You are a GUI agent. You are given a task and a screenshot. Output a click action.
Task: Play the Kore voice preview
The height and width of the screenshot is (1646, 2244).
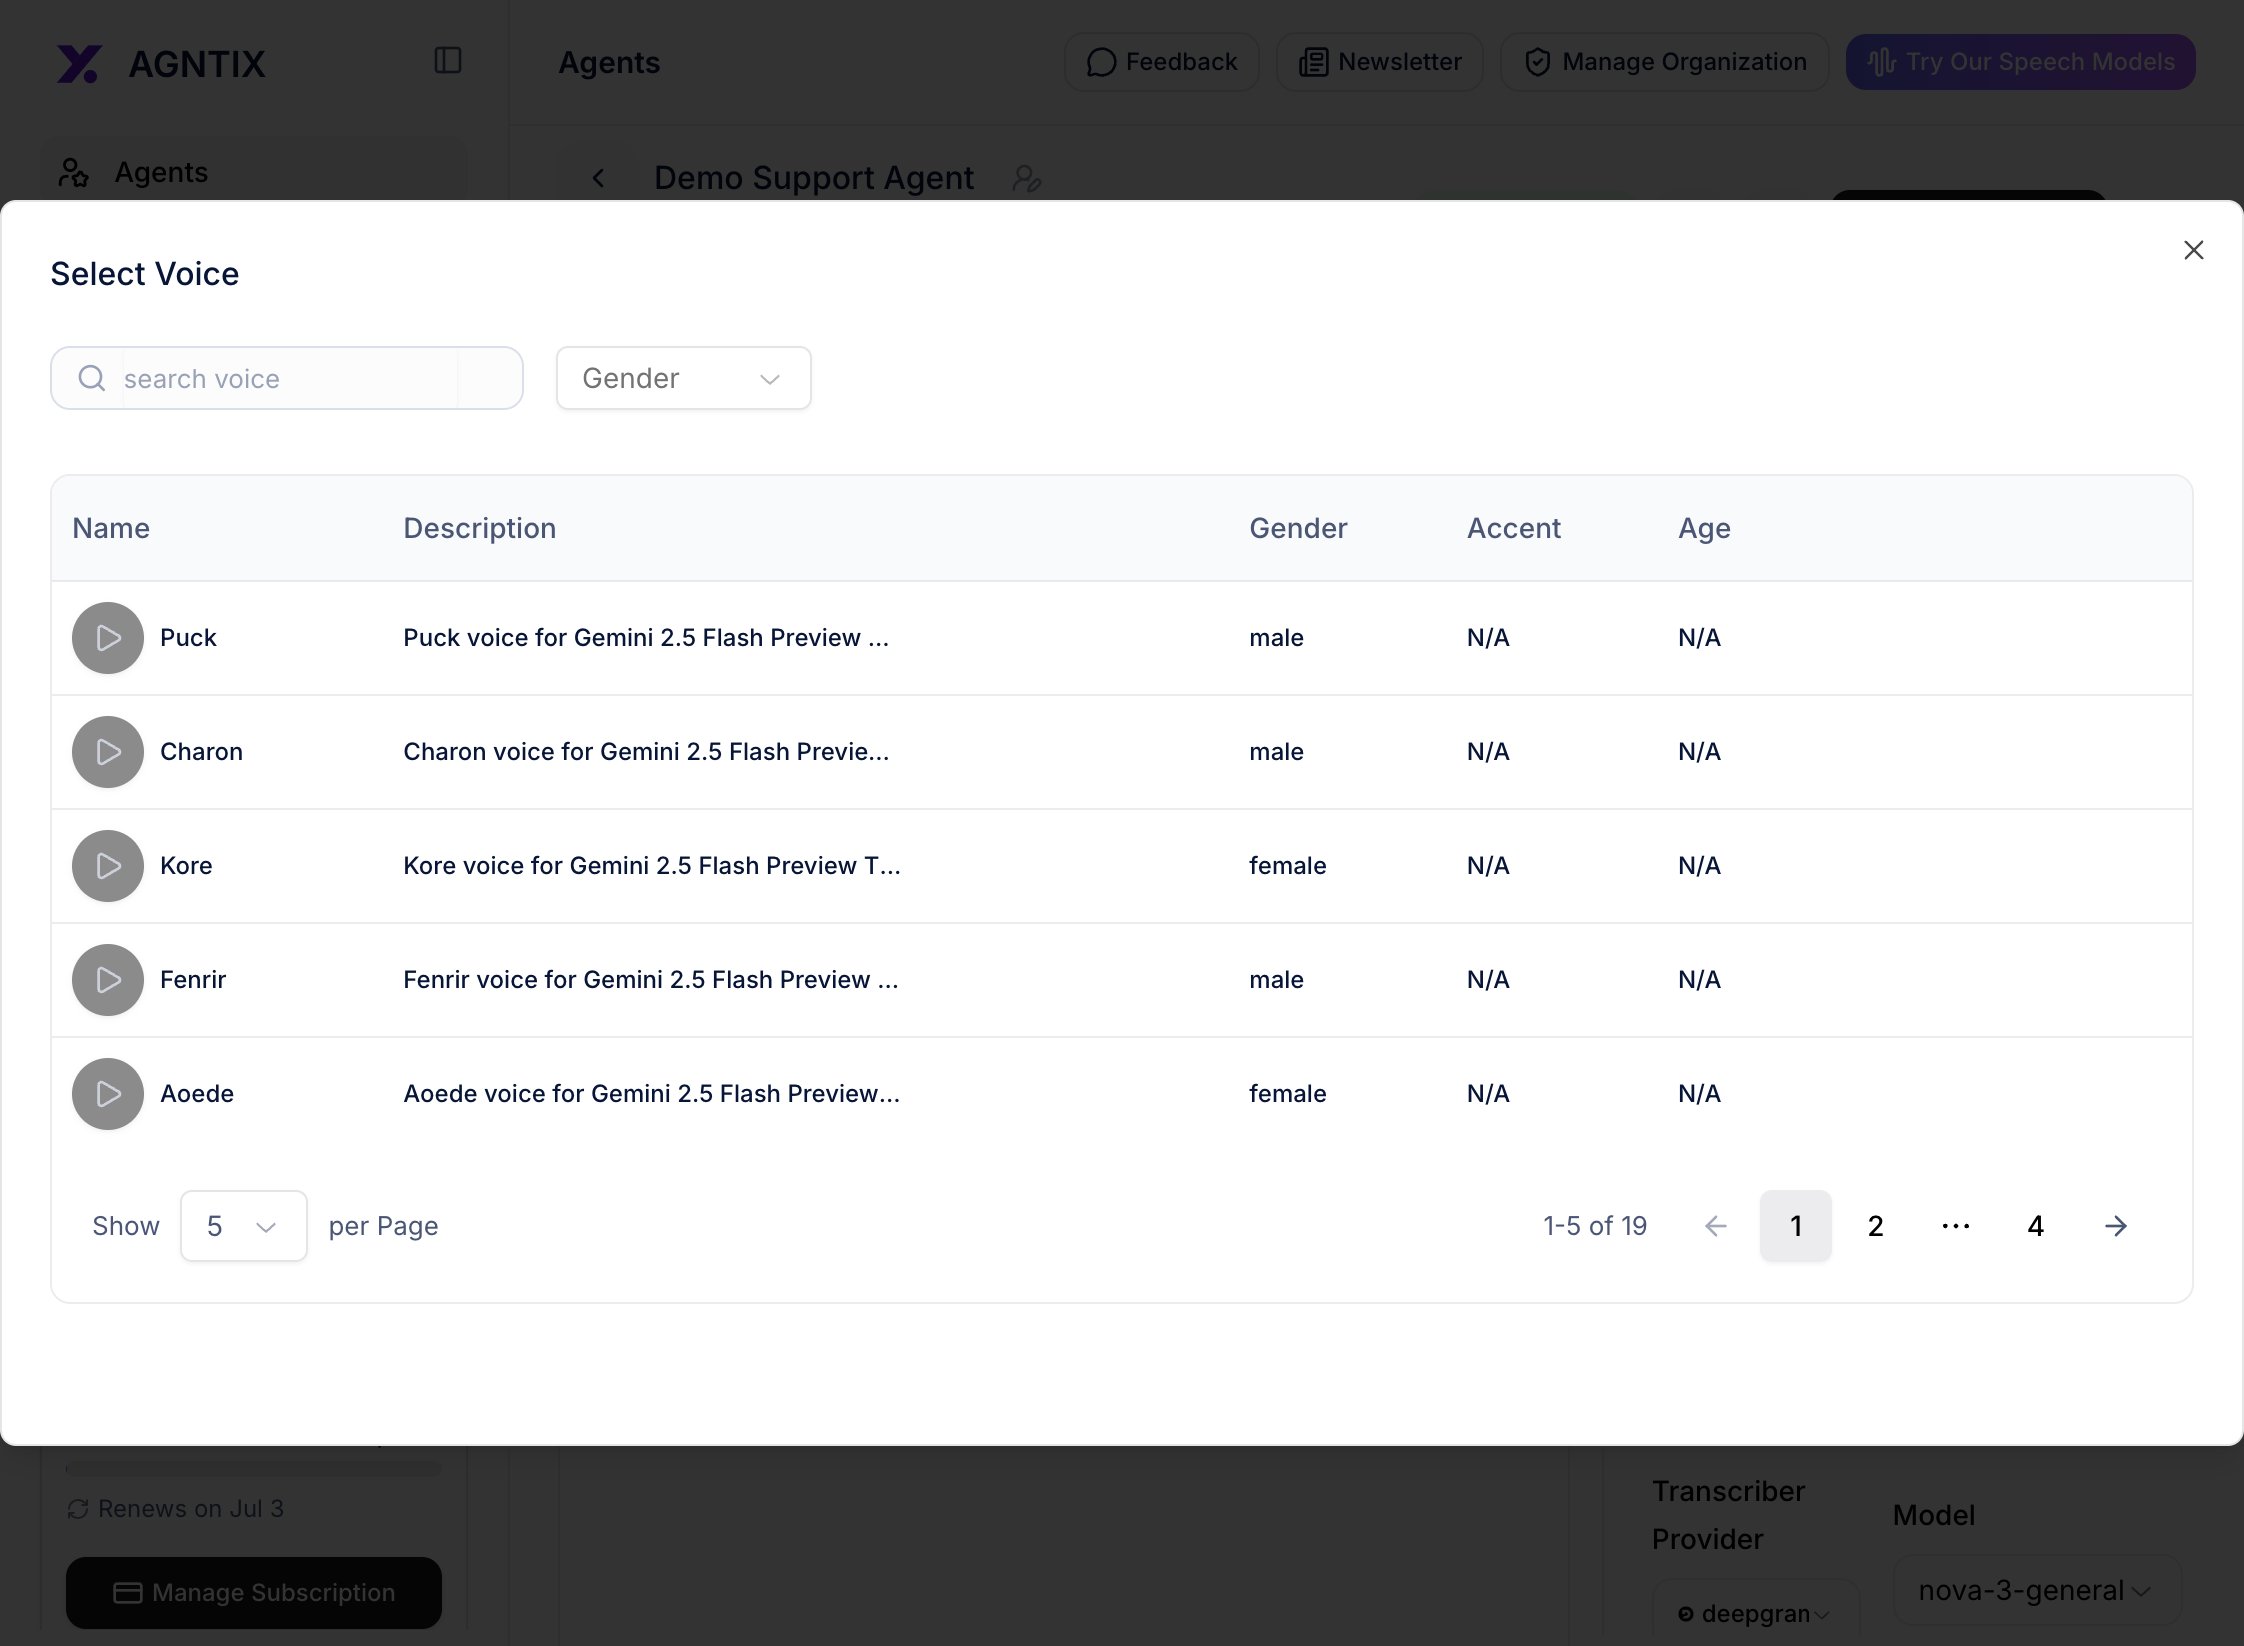[x=108, y=866]
